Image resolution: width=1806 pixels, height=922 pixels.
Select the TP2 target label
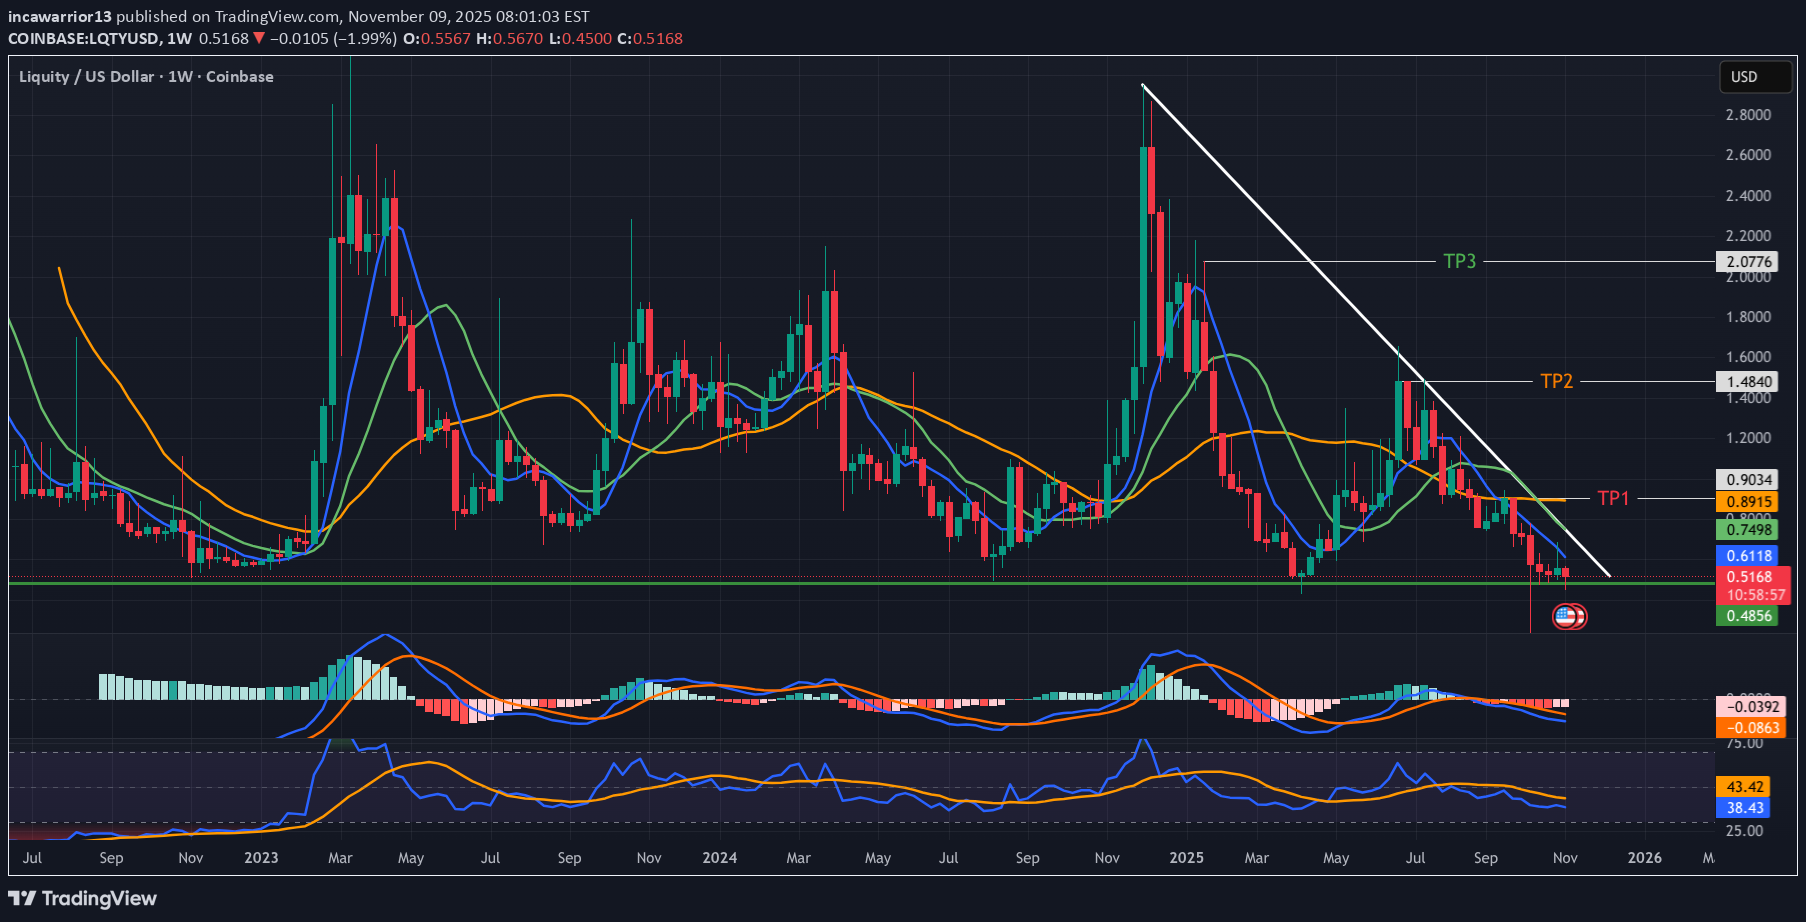click(x=1556, y=381)
